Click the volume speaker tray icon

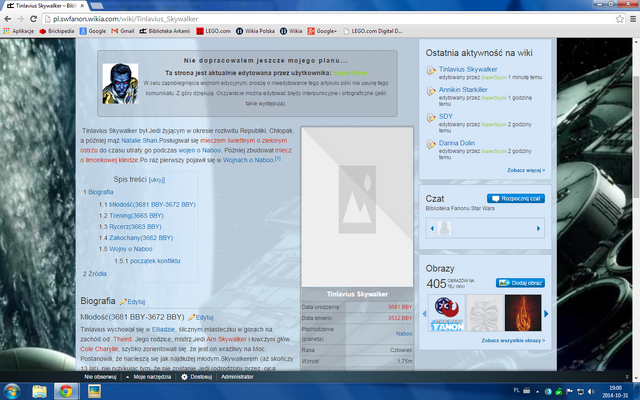click(591, 391)
